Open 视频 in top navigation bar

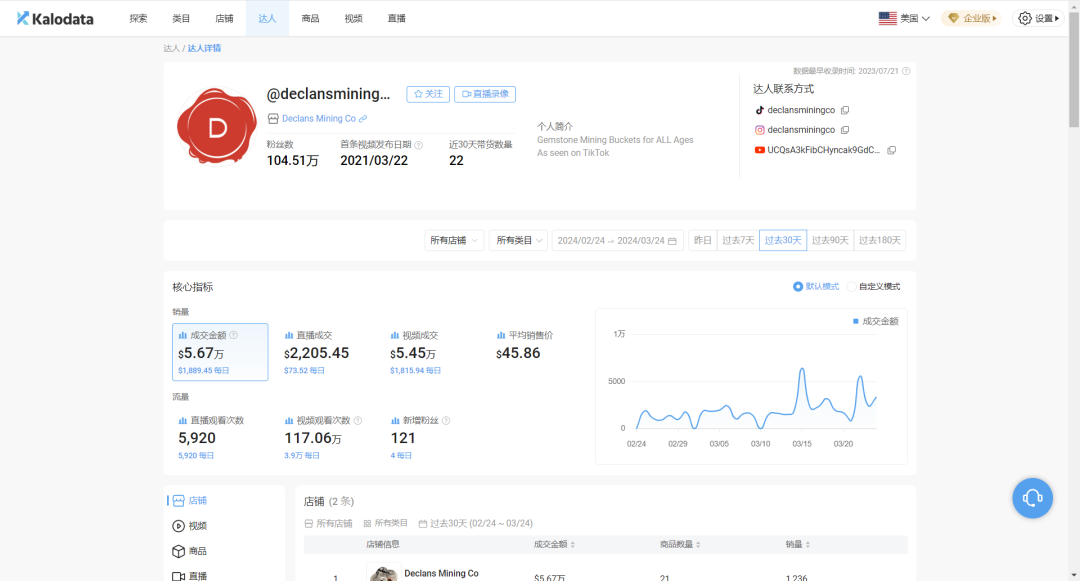(353, 19)
